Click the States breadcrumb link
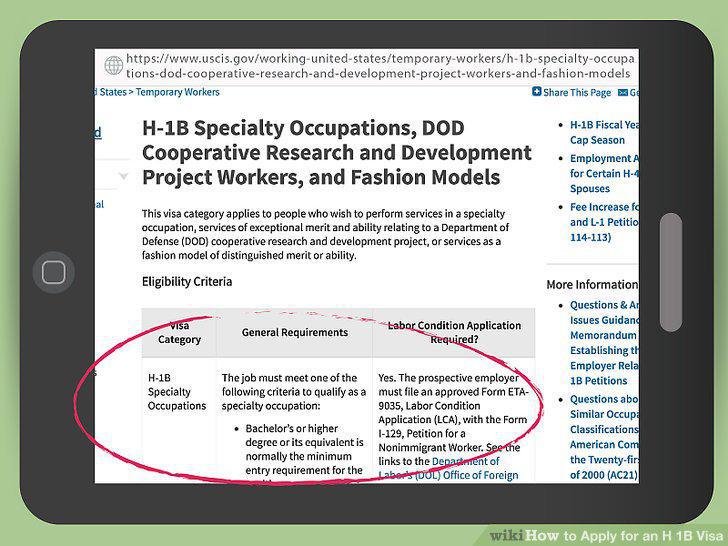This screenshot has width=728, height=546. [x=112, y=92]
